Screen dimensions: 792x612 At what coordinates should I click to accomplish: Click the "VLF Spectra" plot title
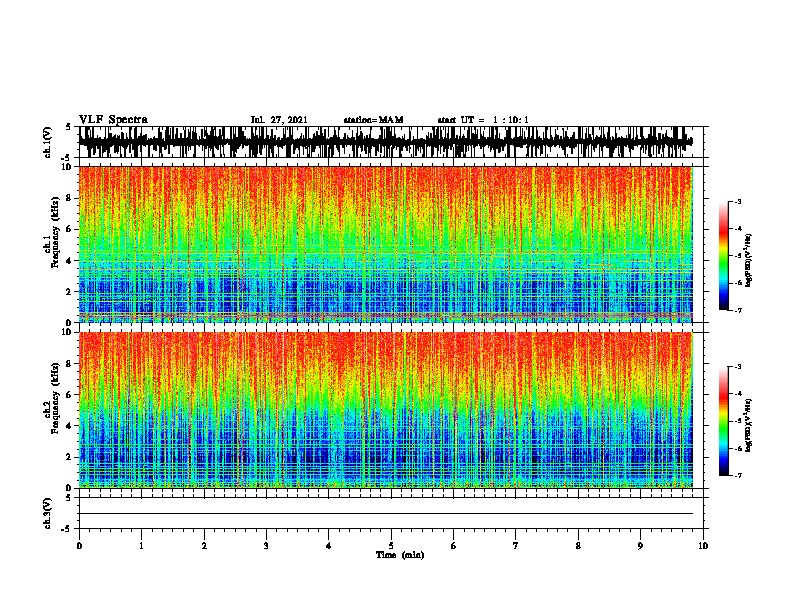pos(113,120)
